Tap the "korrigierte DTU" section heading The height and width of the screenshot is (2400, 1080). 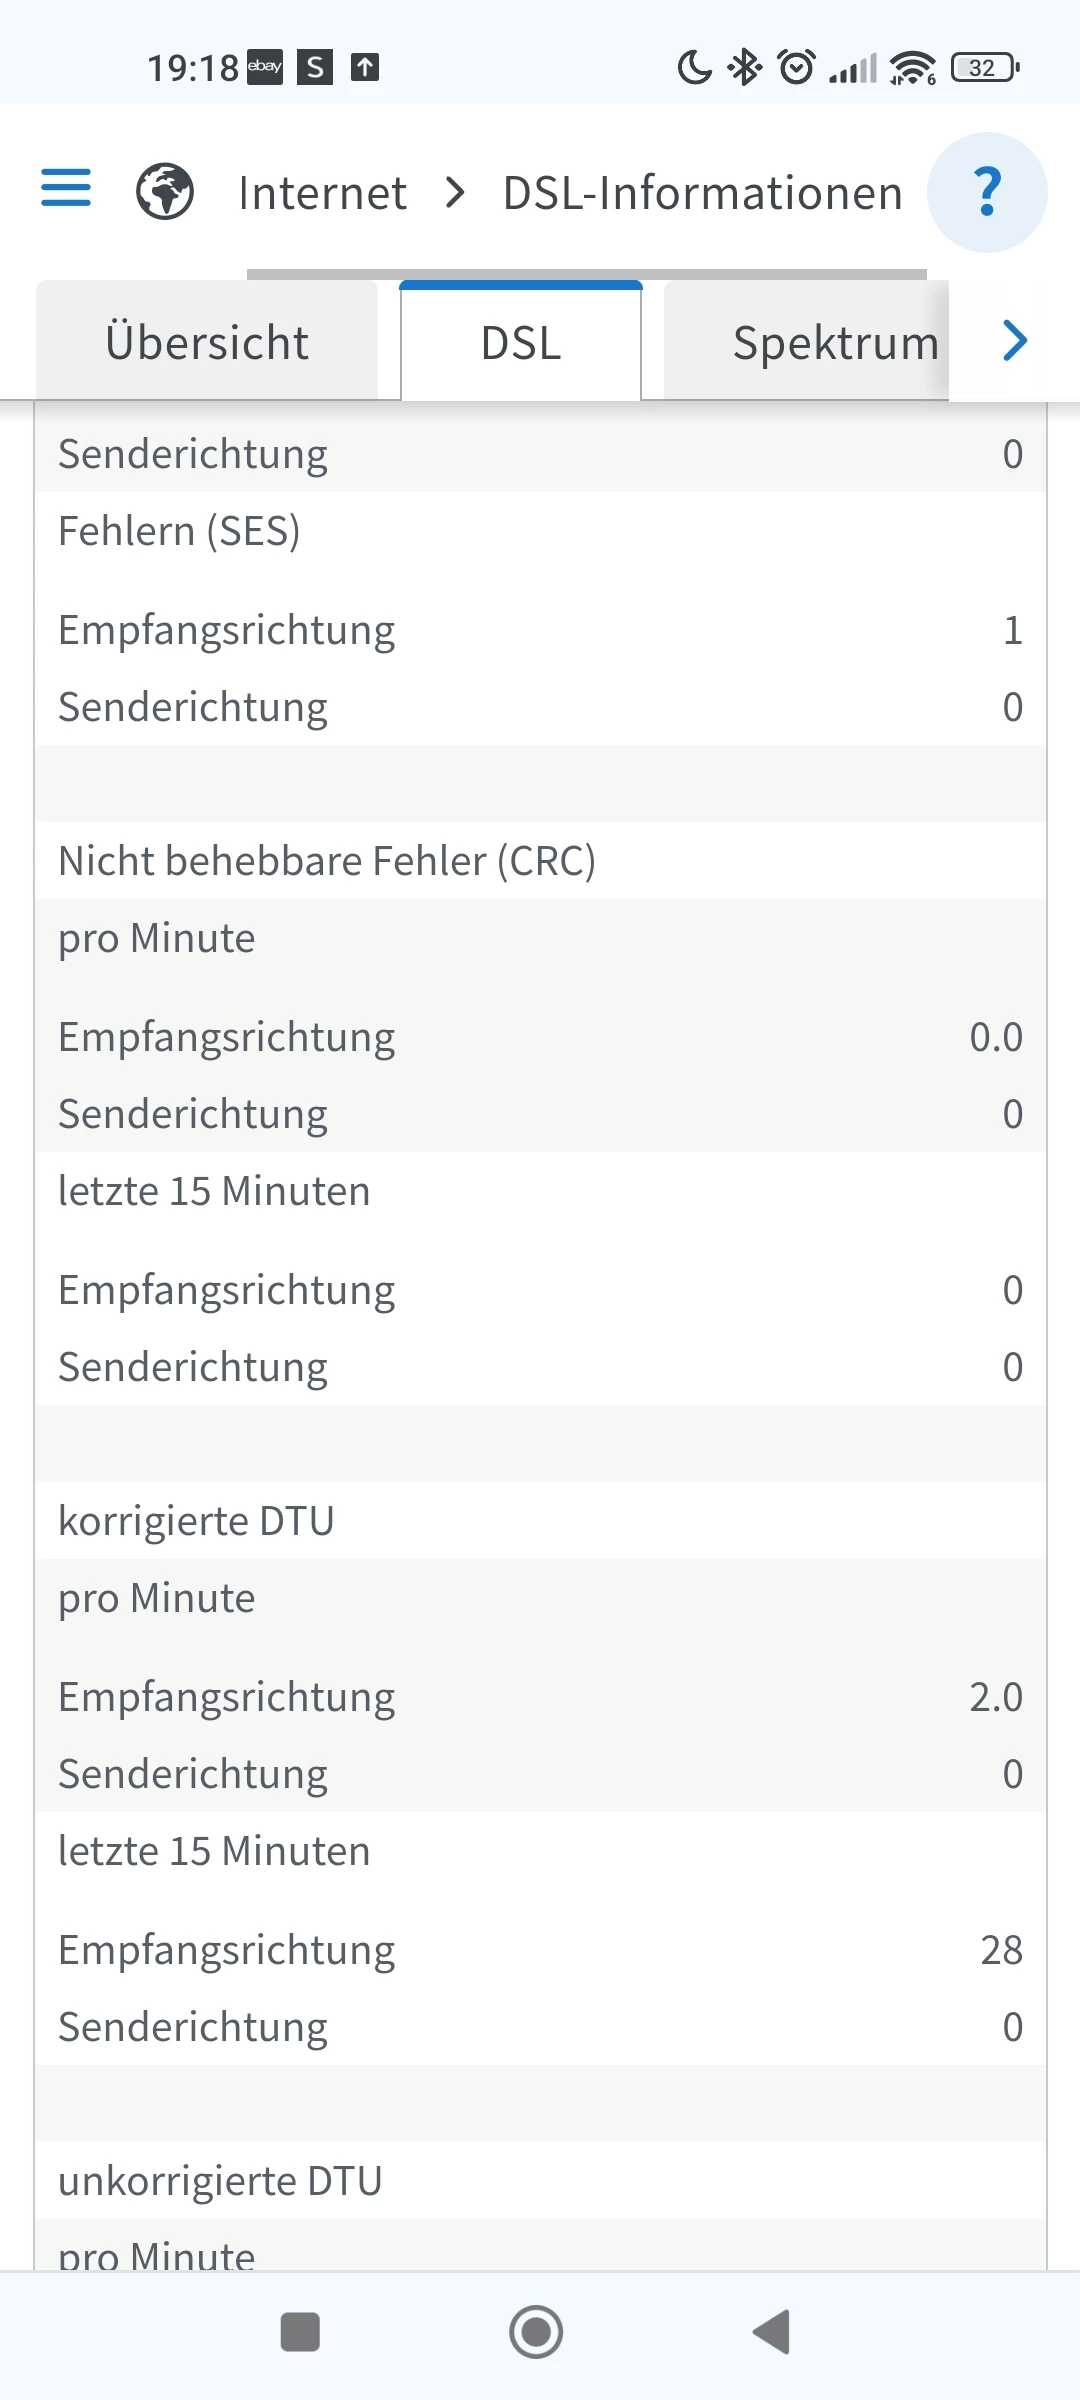[196, 1521]
